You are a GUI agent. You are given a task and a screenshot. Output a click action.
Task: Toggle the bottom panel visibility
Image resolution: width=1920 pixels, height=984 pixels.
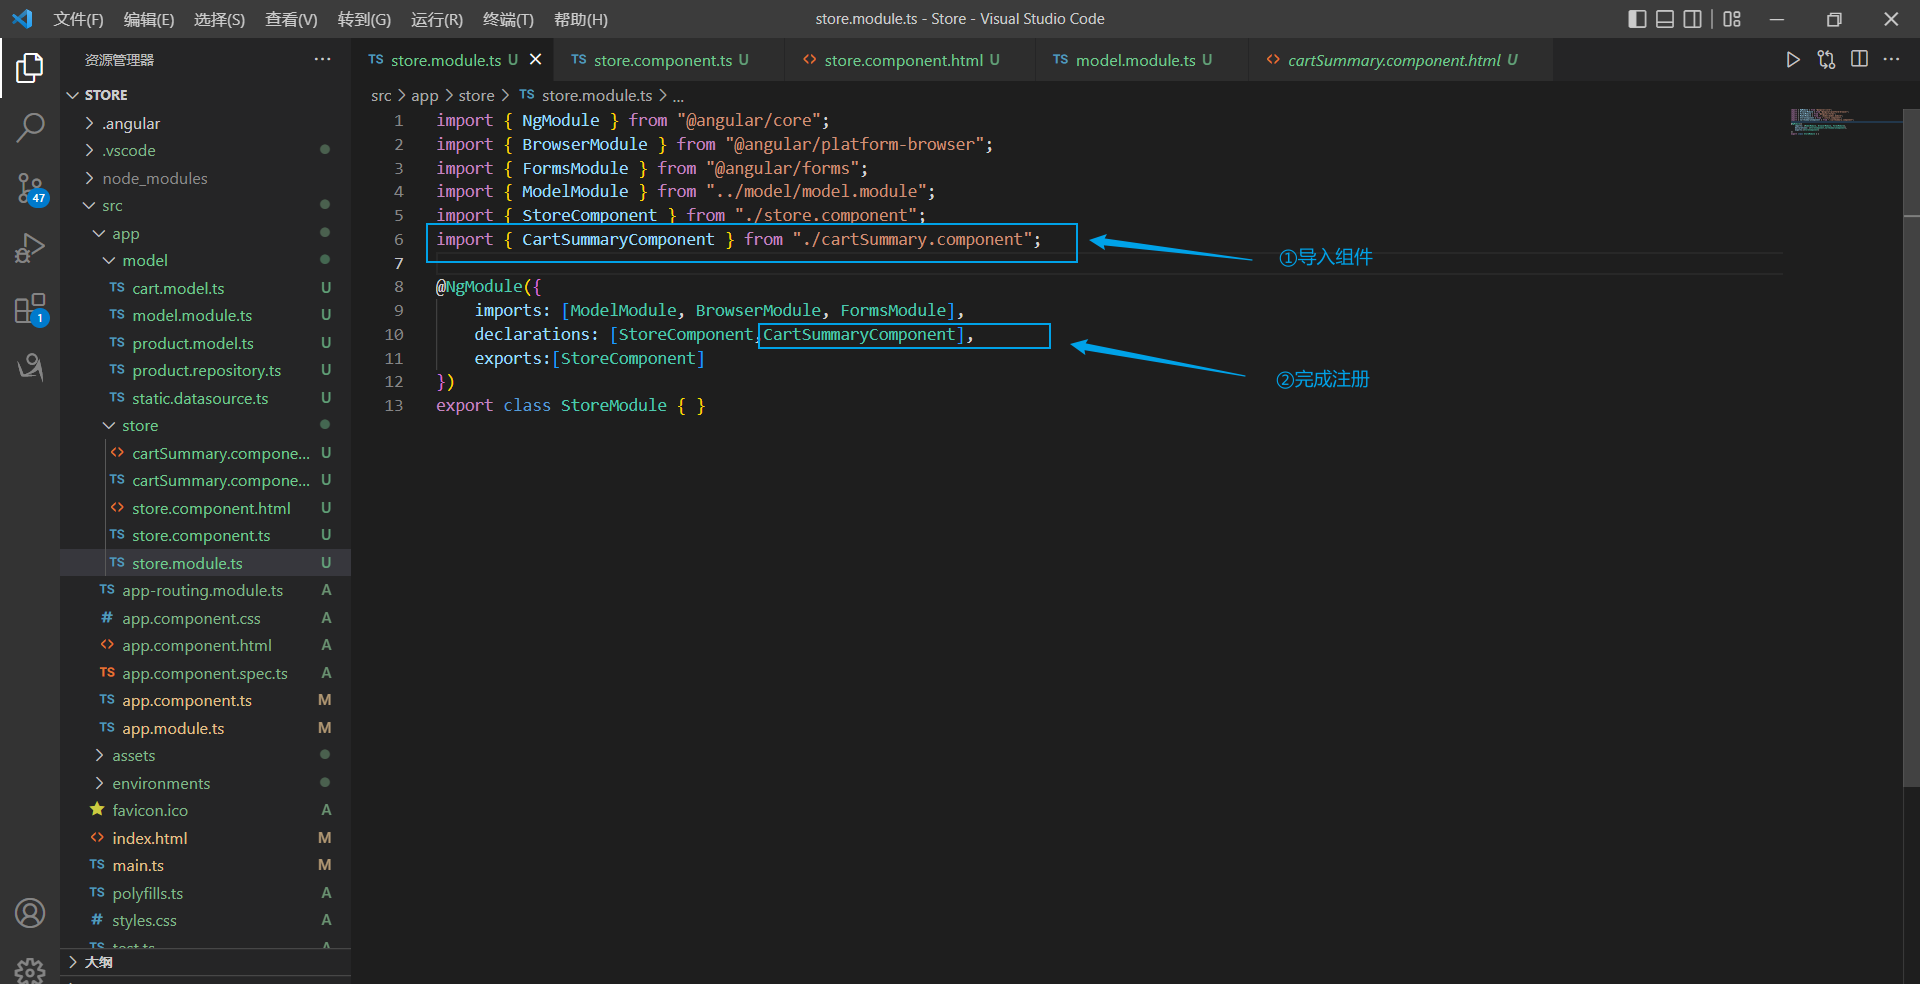click(1665, 19)
